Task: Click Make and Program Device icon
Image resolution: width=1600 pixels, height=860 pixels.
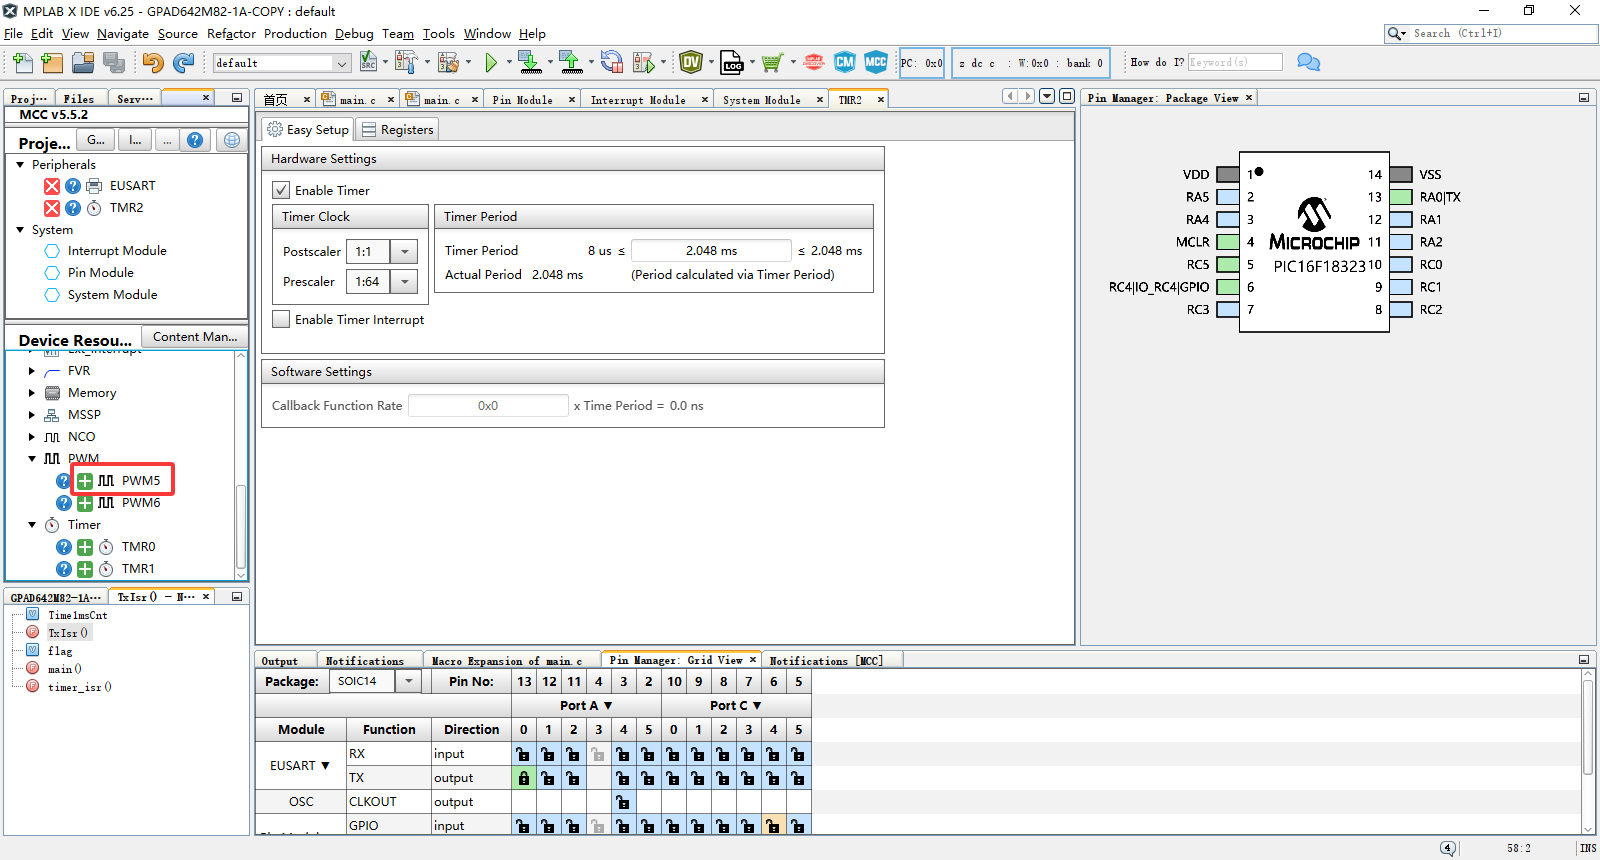Action: coord(530,63)
